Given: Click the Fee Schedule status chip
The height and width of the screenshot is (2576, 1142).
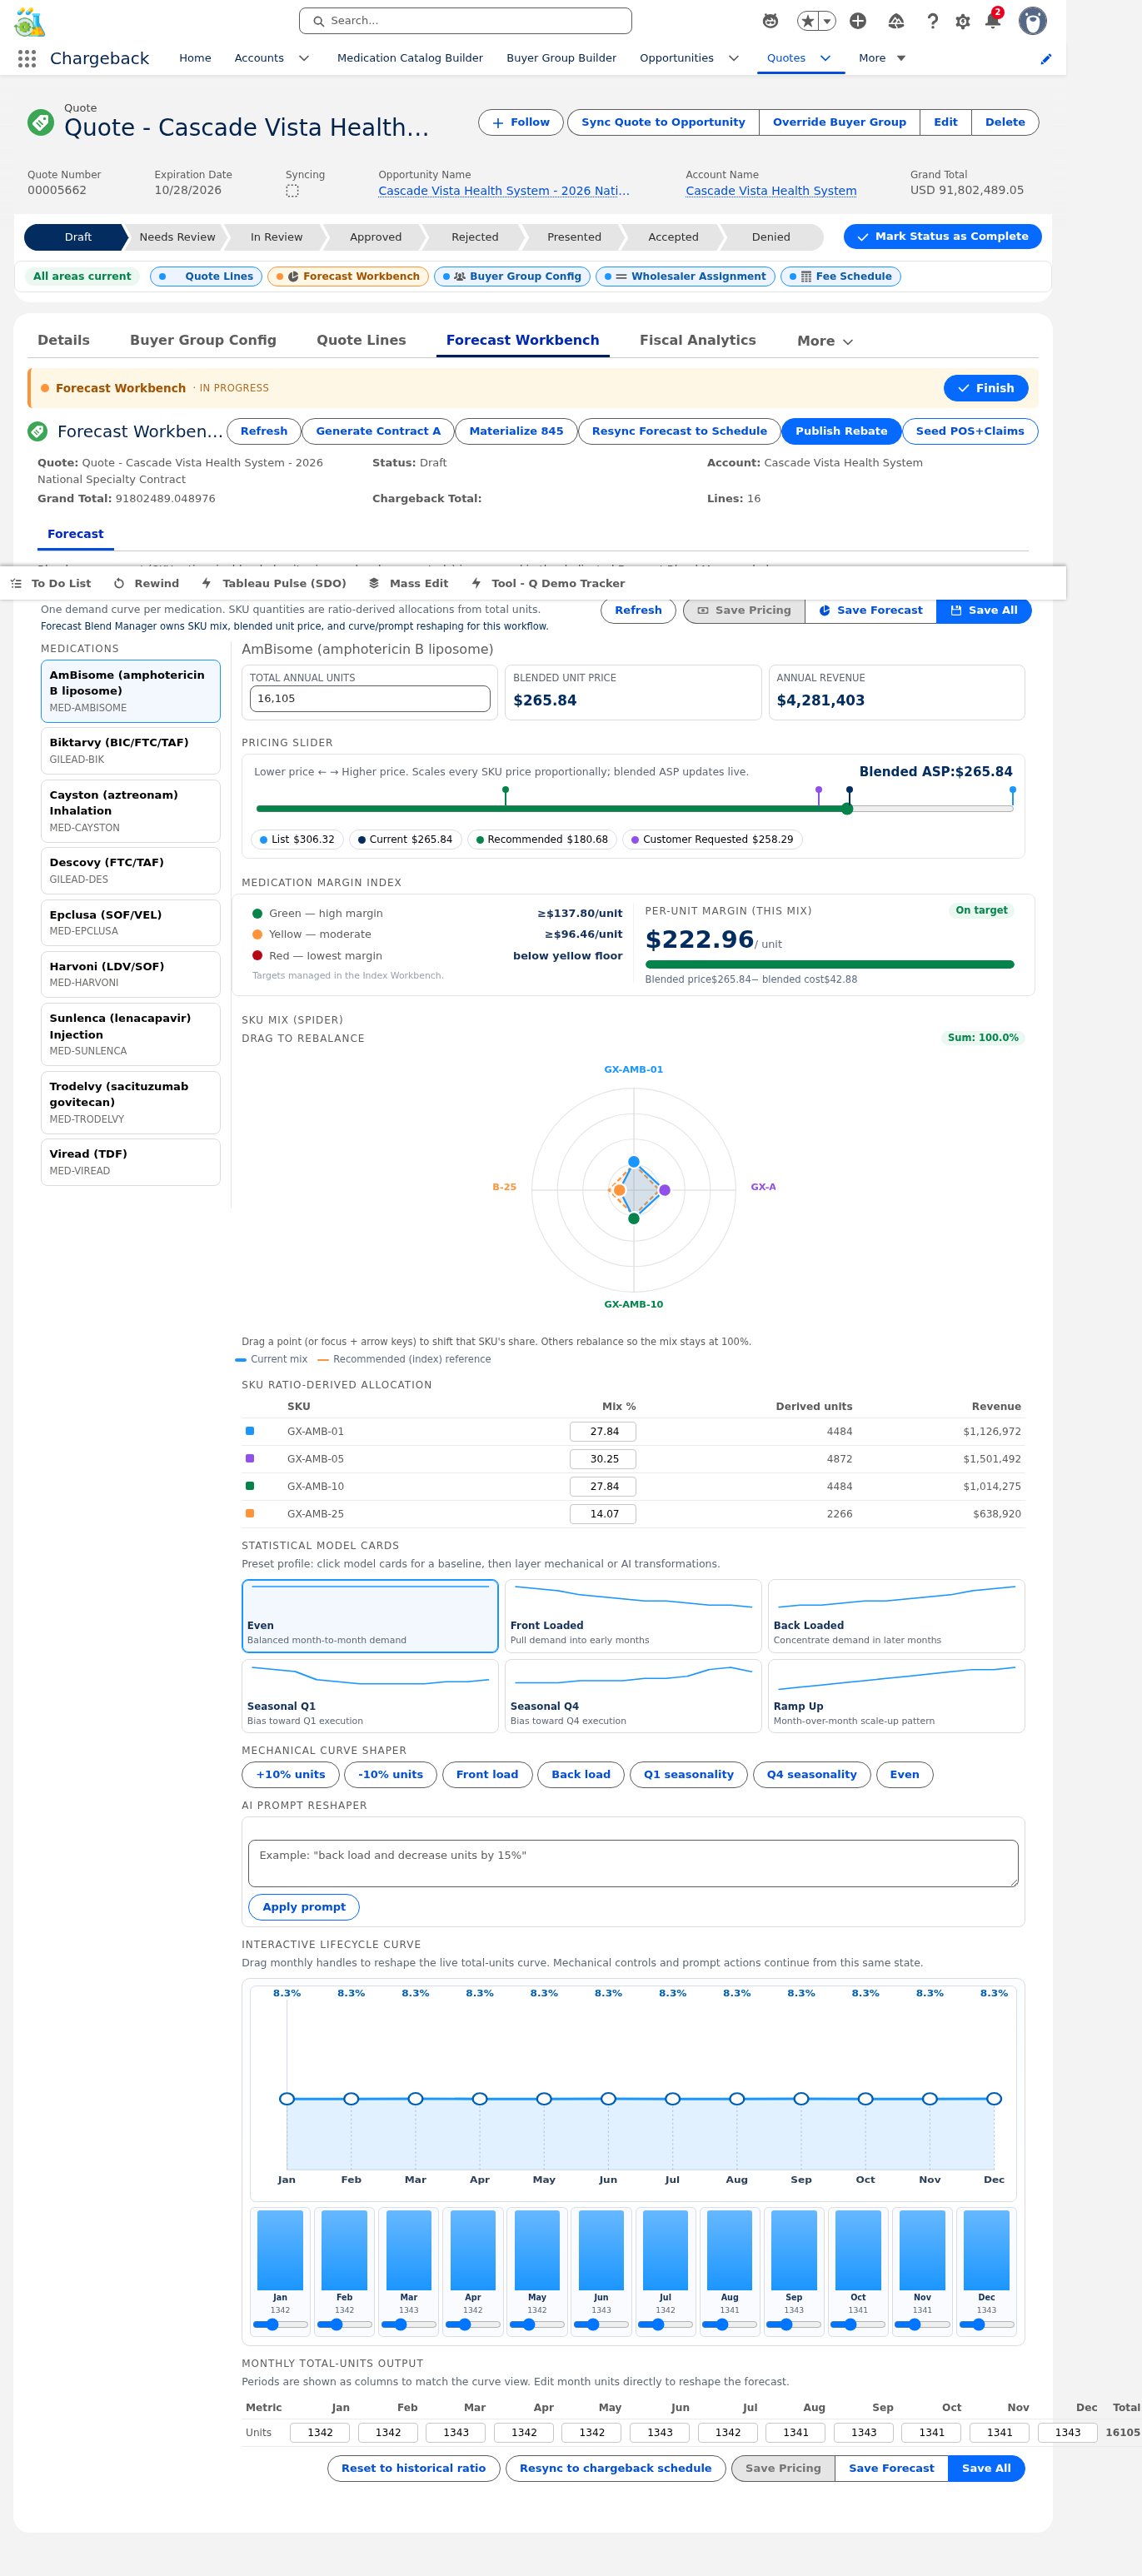Looking at the screenshot, I should click(841, 277).
